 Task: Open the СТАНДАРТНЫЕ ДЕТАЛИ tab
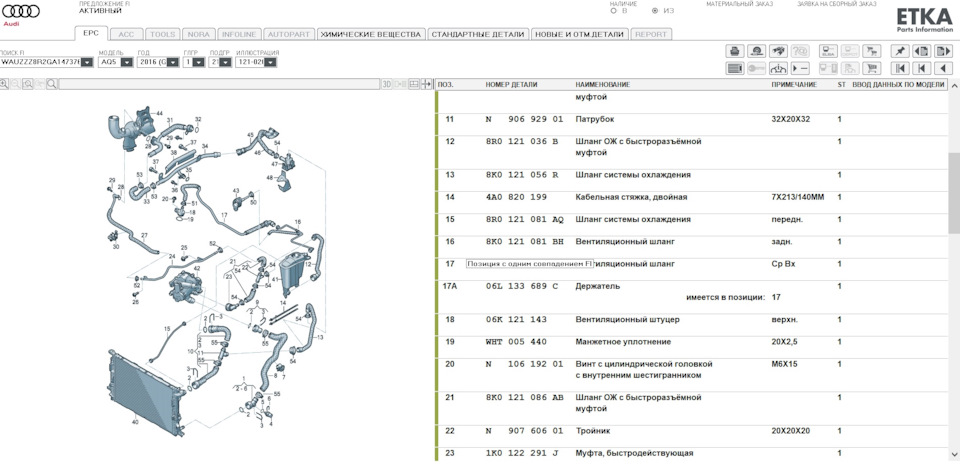coord(477,34)
